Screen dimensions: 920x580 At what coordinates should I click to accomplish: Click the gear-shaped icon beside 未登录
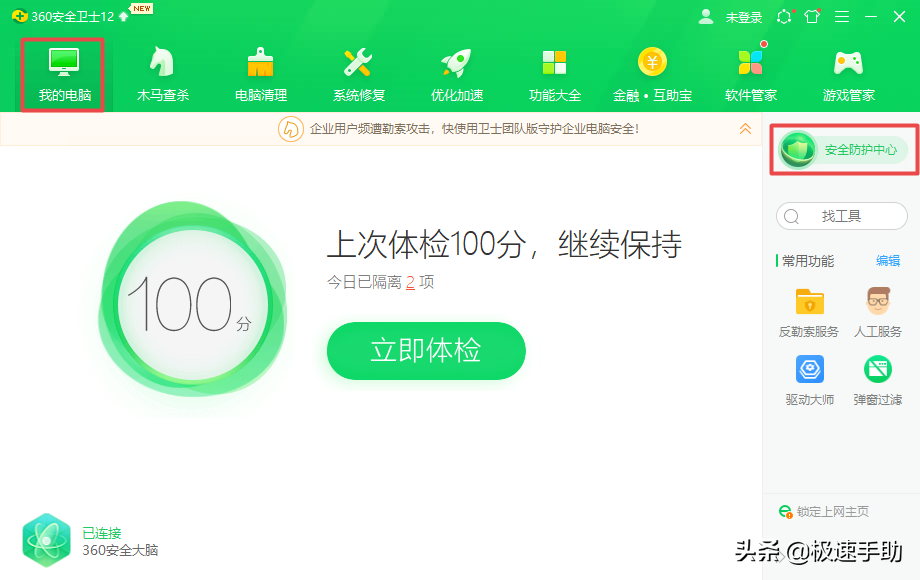(784, 17)
